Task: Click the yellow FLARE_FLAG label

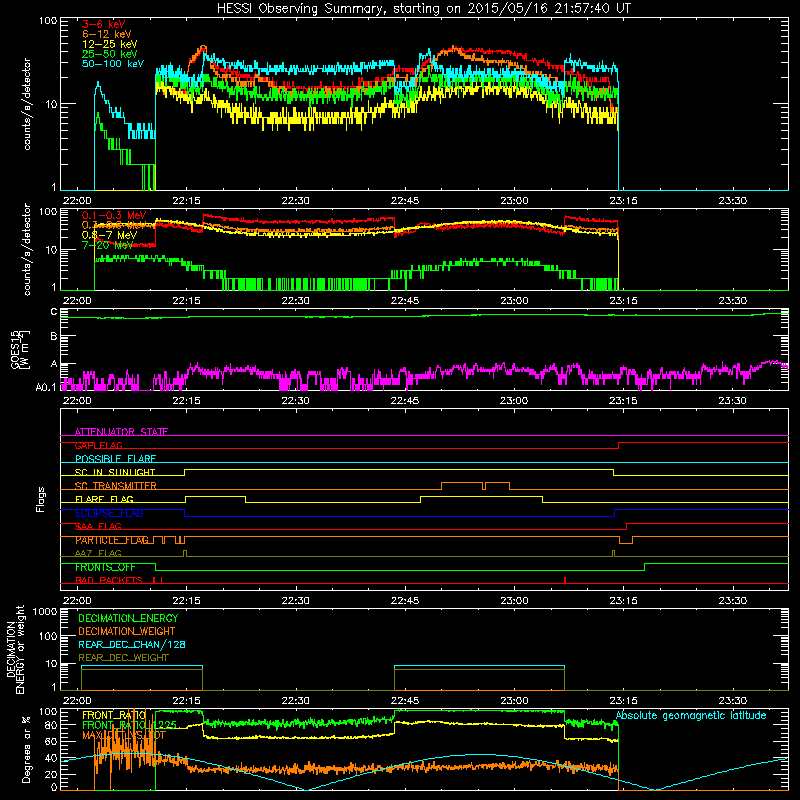Action: tap(104, 499)
